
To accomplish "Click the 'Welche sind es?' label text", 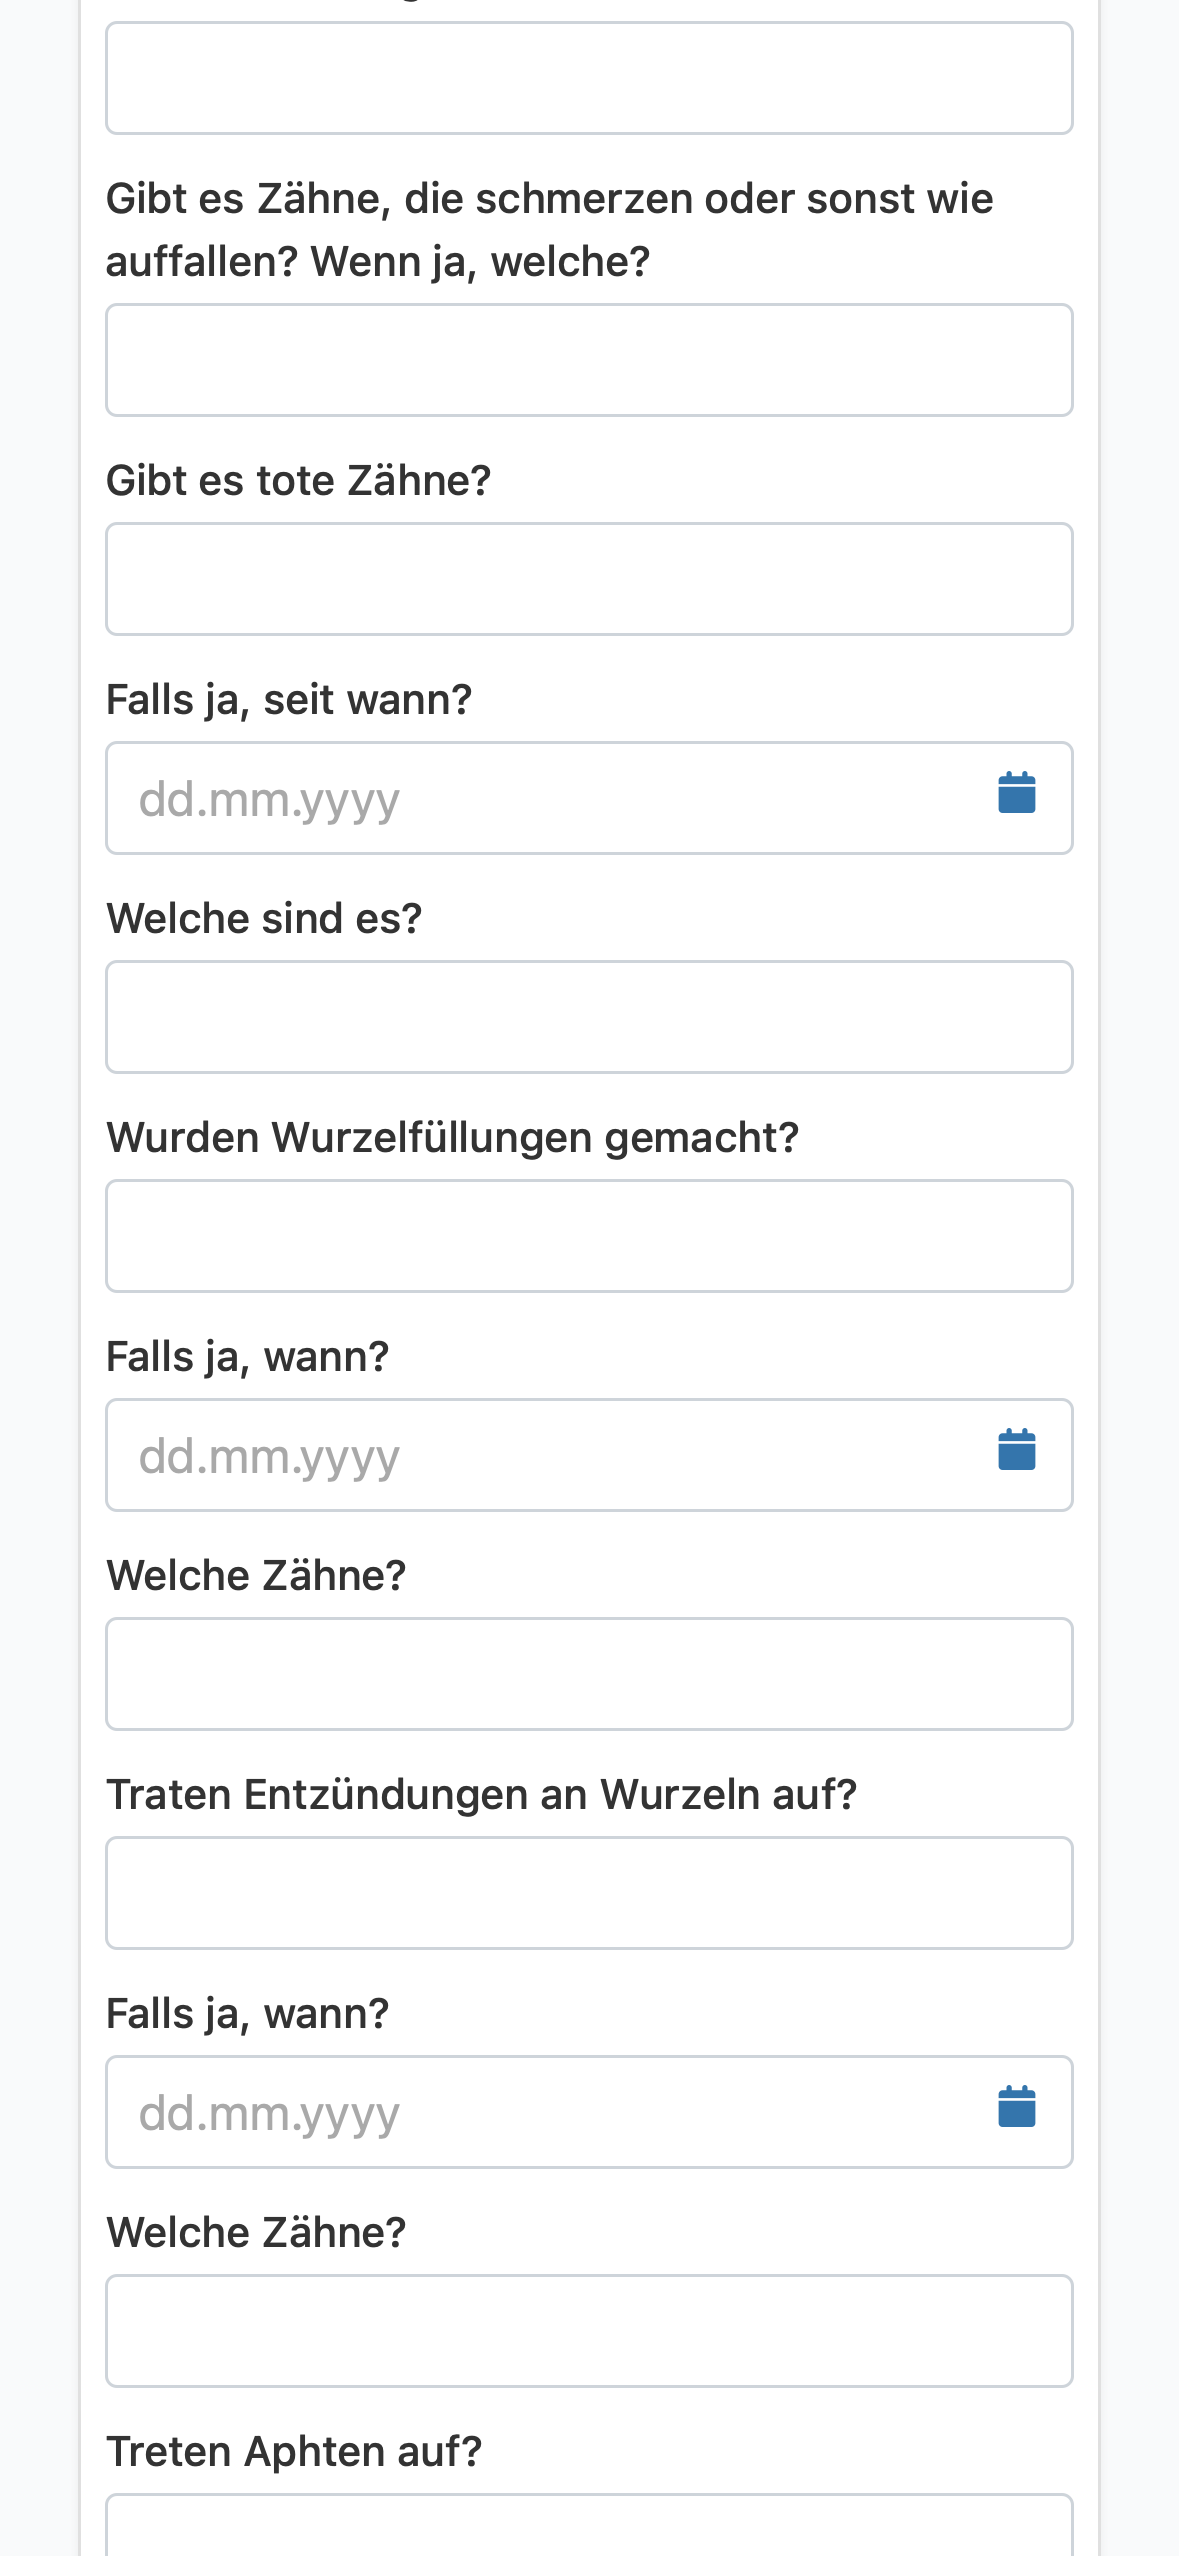I will pos(264,918).
